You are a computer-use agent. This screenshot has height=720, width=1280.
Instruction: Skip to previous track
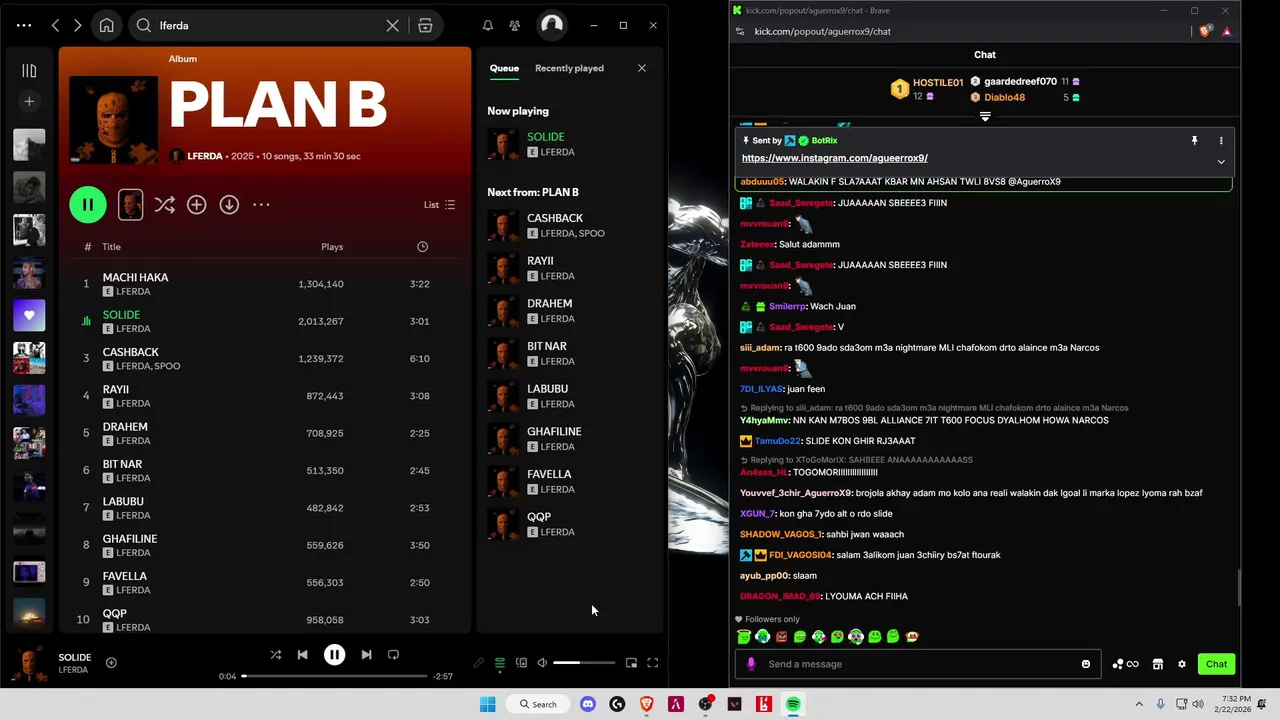302,655
